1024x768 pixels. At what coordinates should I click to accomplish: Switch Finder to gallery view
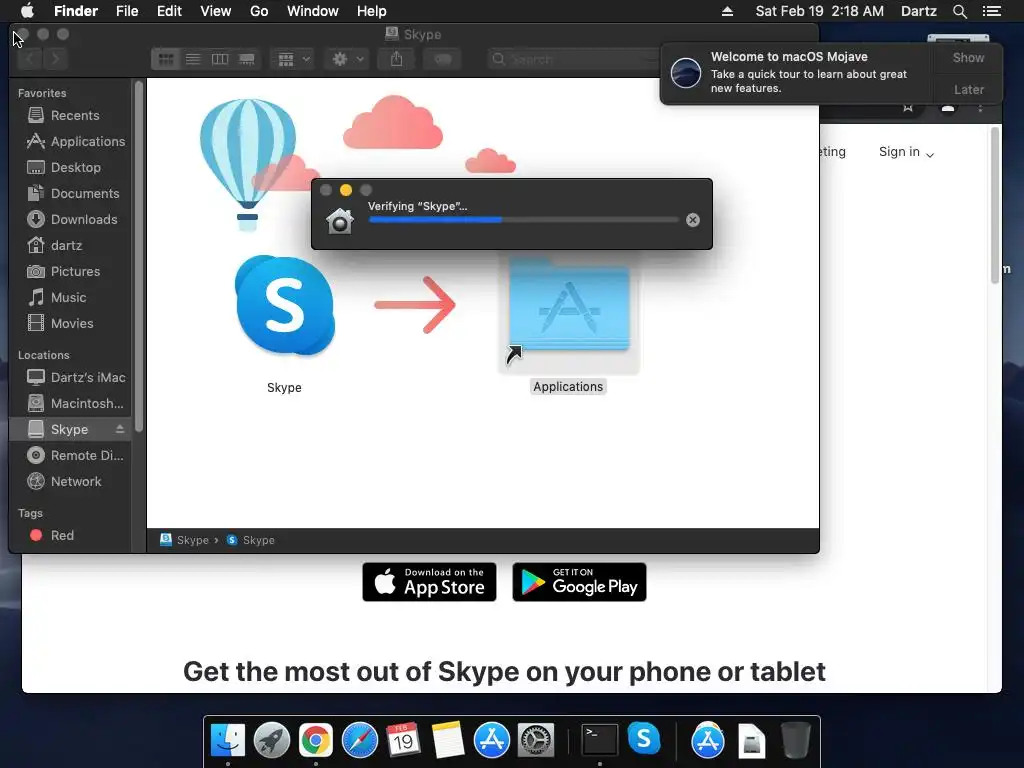pyautogui.click(x=247, y=59)
